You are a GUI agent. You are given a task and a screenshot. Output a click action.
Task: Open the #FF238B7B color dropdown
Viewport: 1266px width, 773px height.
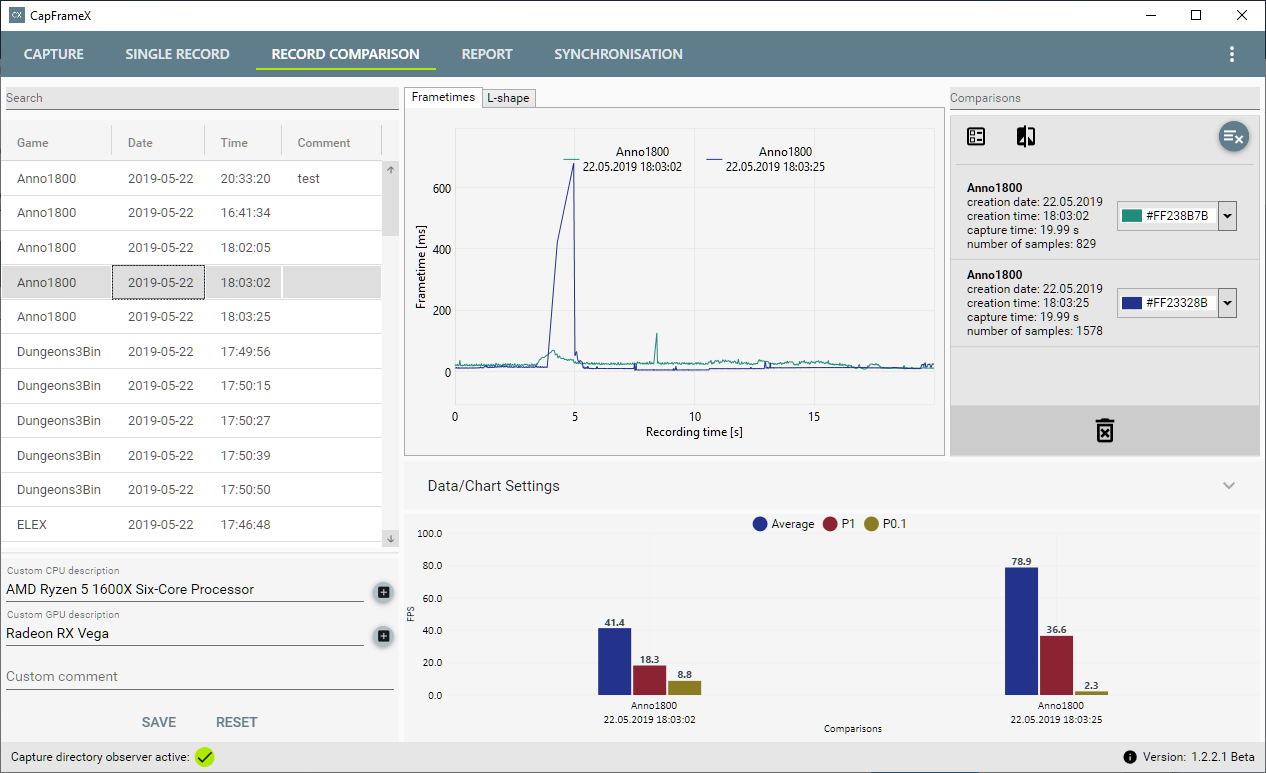click(1228, 216)
